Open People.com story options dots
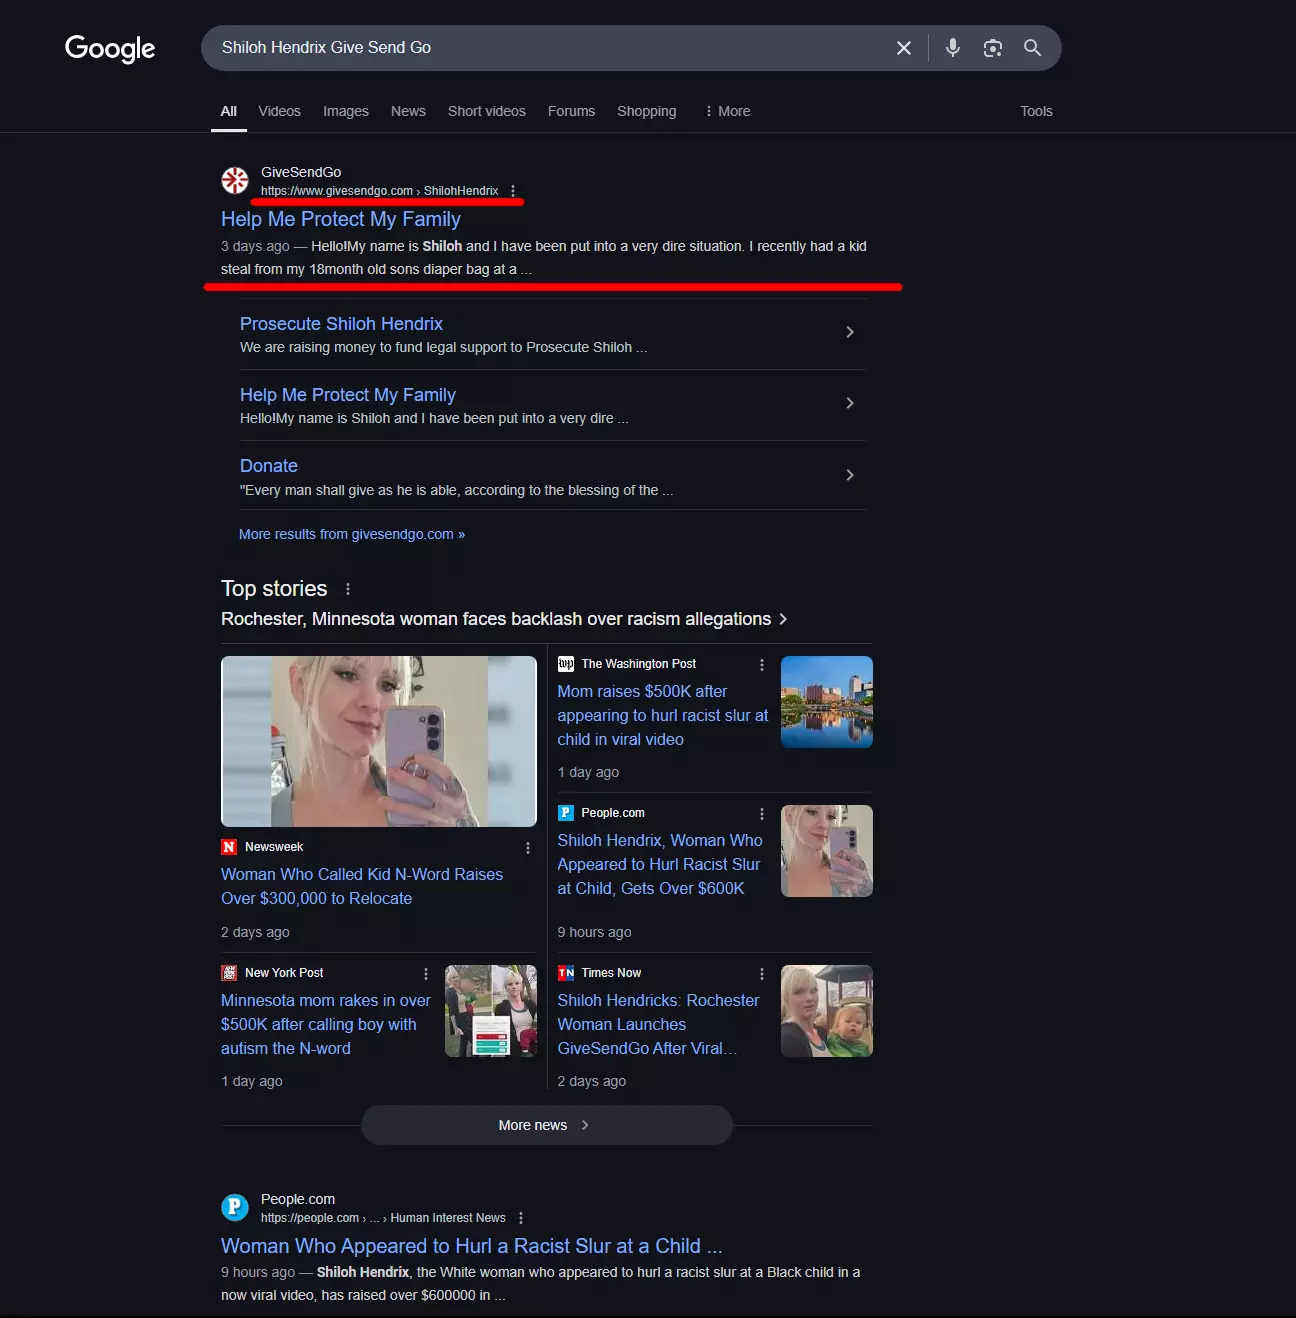Image resolution: width=1296 pixels, height=1318 pixels. (x=762, y=814)
